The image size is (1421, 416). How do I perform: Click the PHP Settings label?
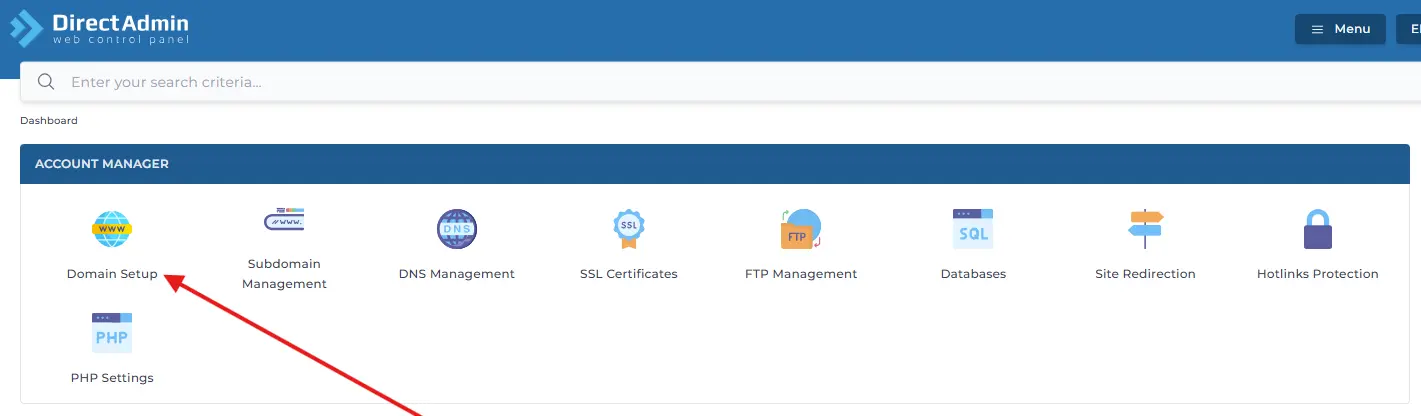point(112,378)
